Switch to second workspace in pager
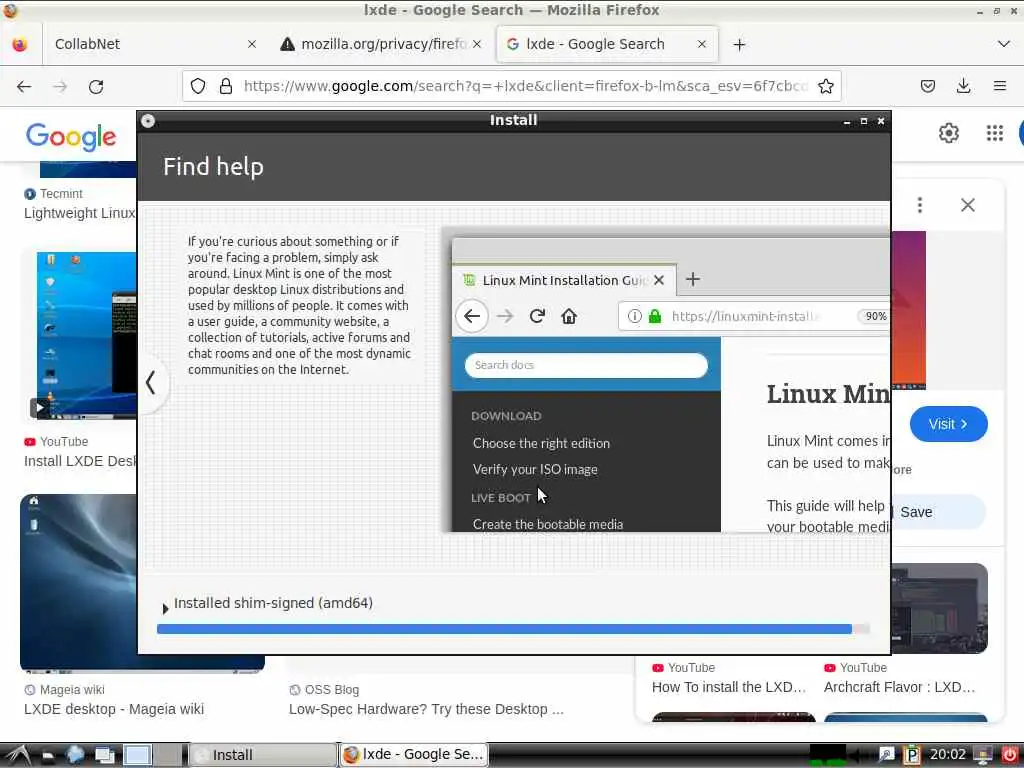Viewport: 1024px width, 768px height. point(167,755)
